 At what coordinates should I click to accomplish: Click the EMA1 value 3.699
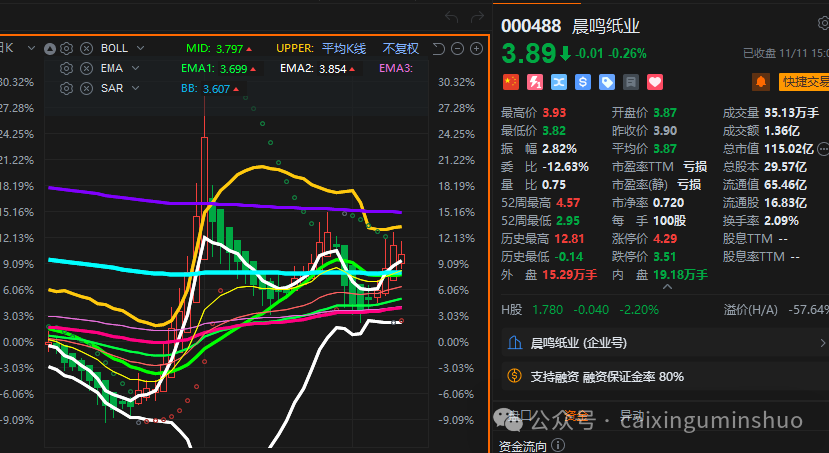coord(234,69)
